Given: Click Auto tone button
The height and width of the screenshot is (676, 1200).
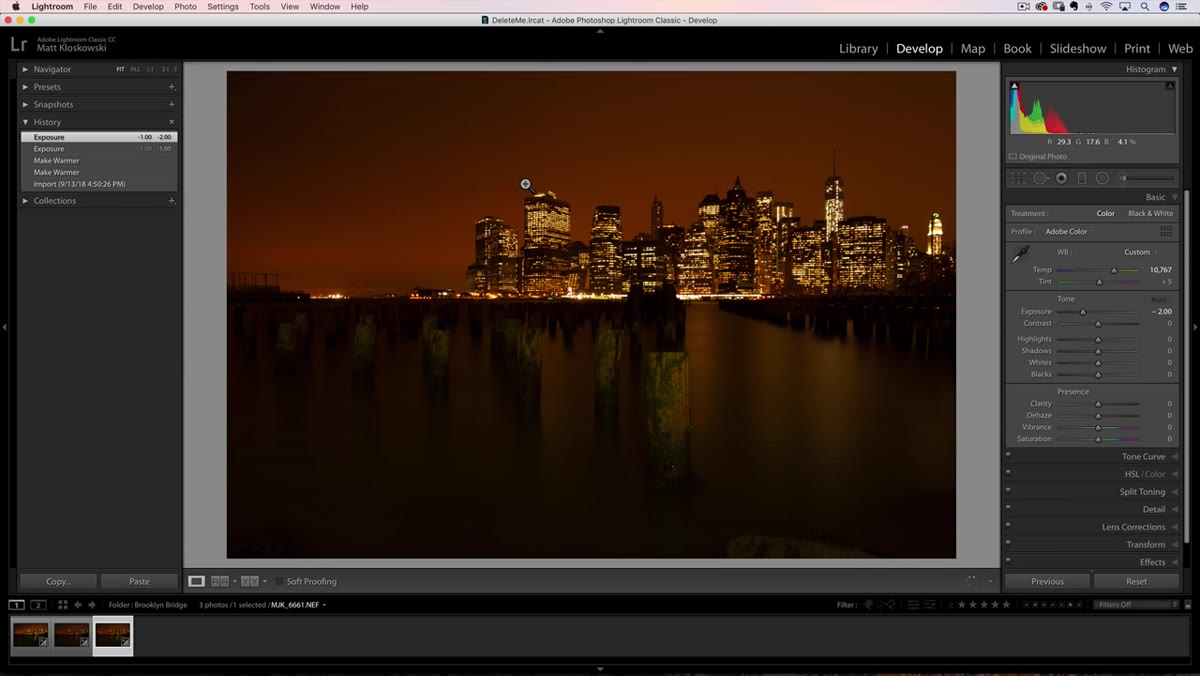Looking at the screenshot, I should click(1158, 299).
